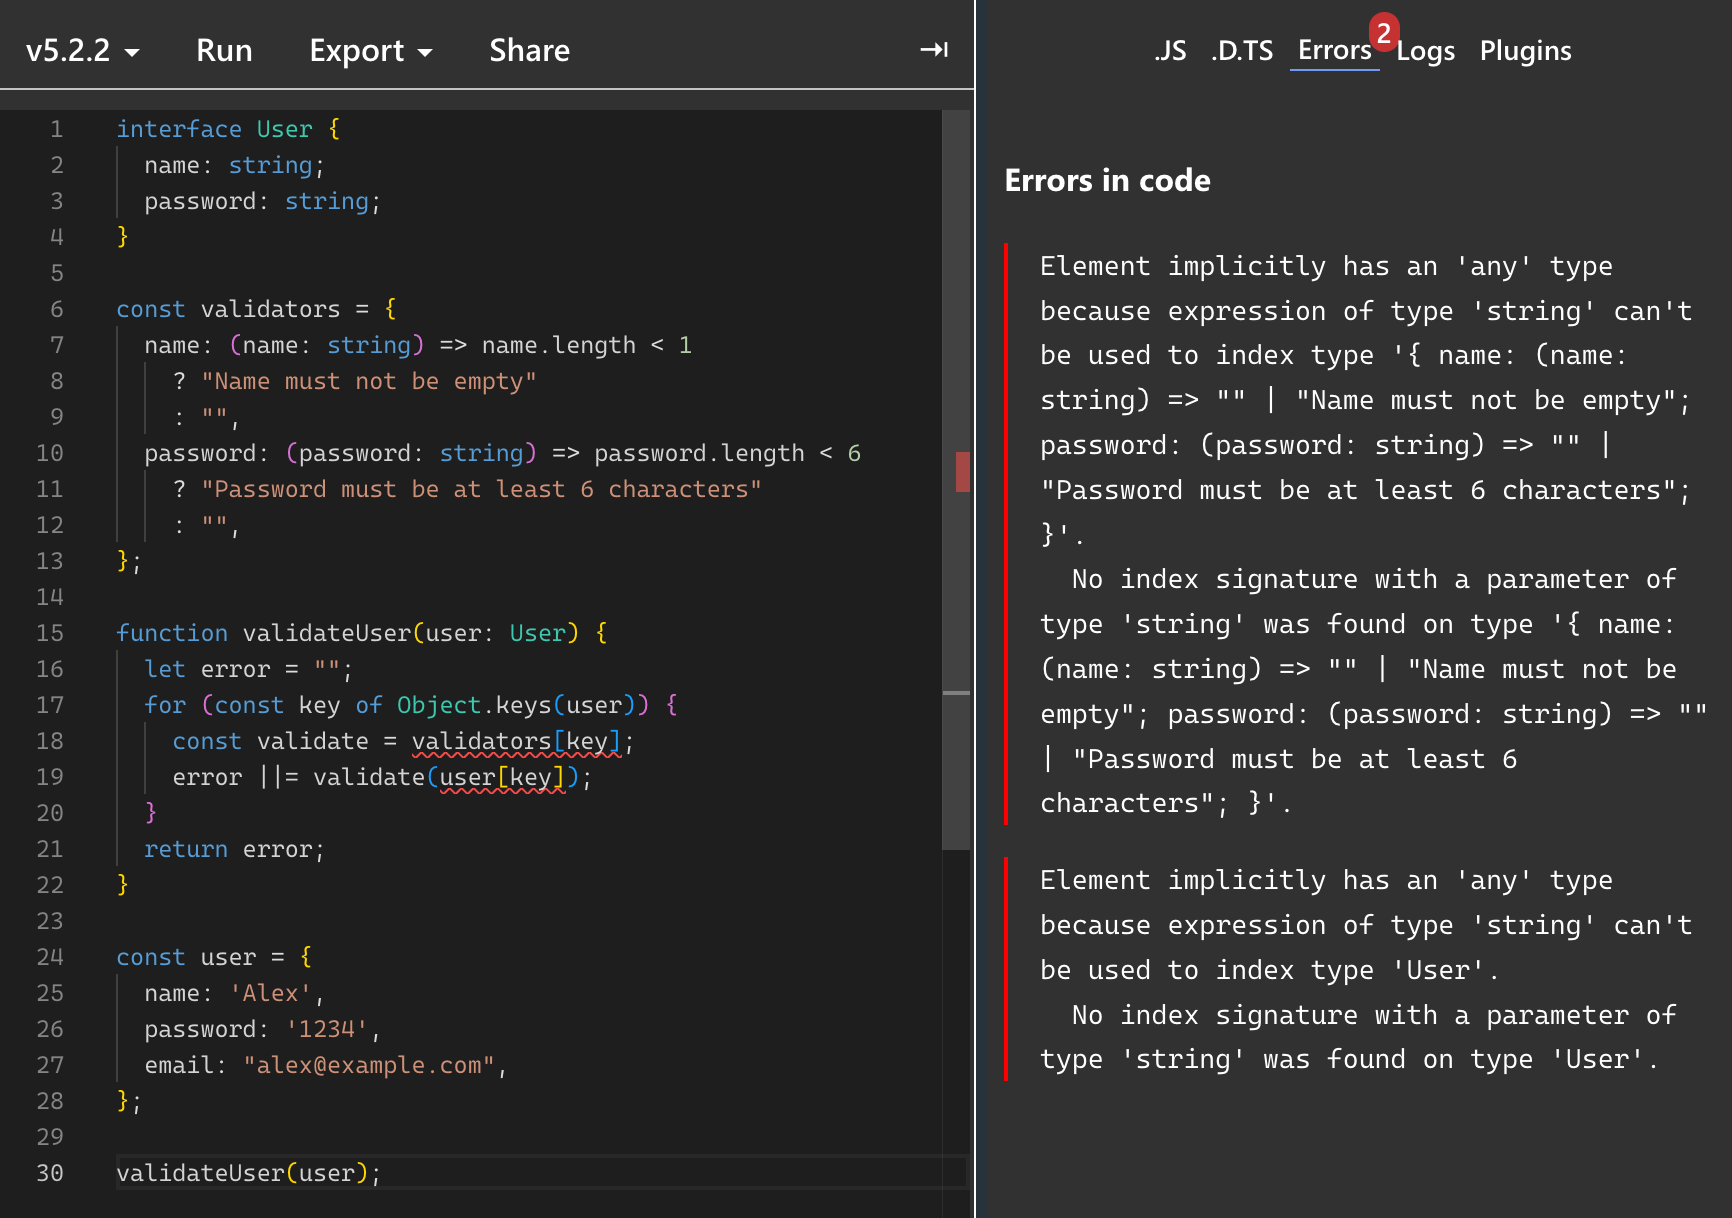Open the Plugins tab
The image size is (1732, 1218).
[x=1525, y=51]
